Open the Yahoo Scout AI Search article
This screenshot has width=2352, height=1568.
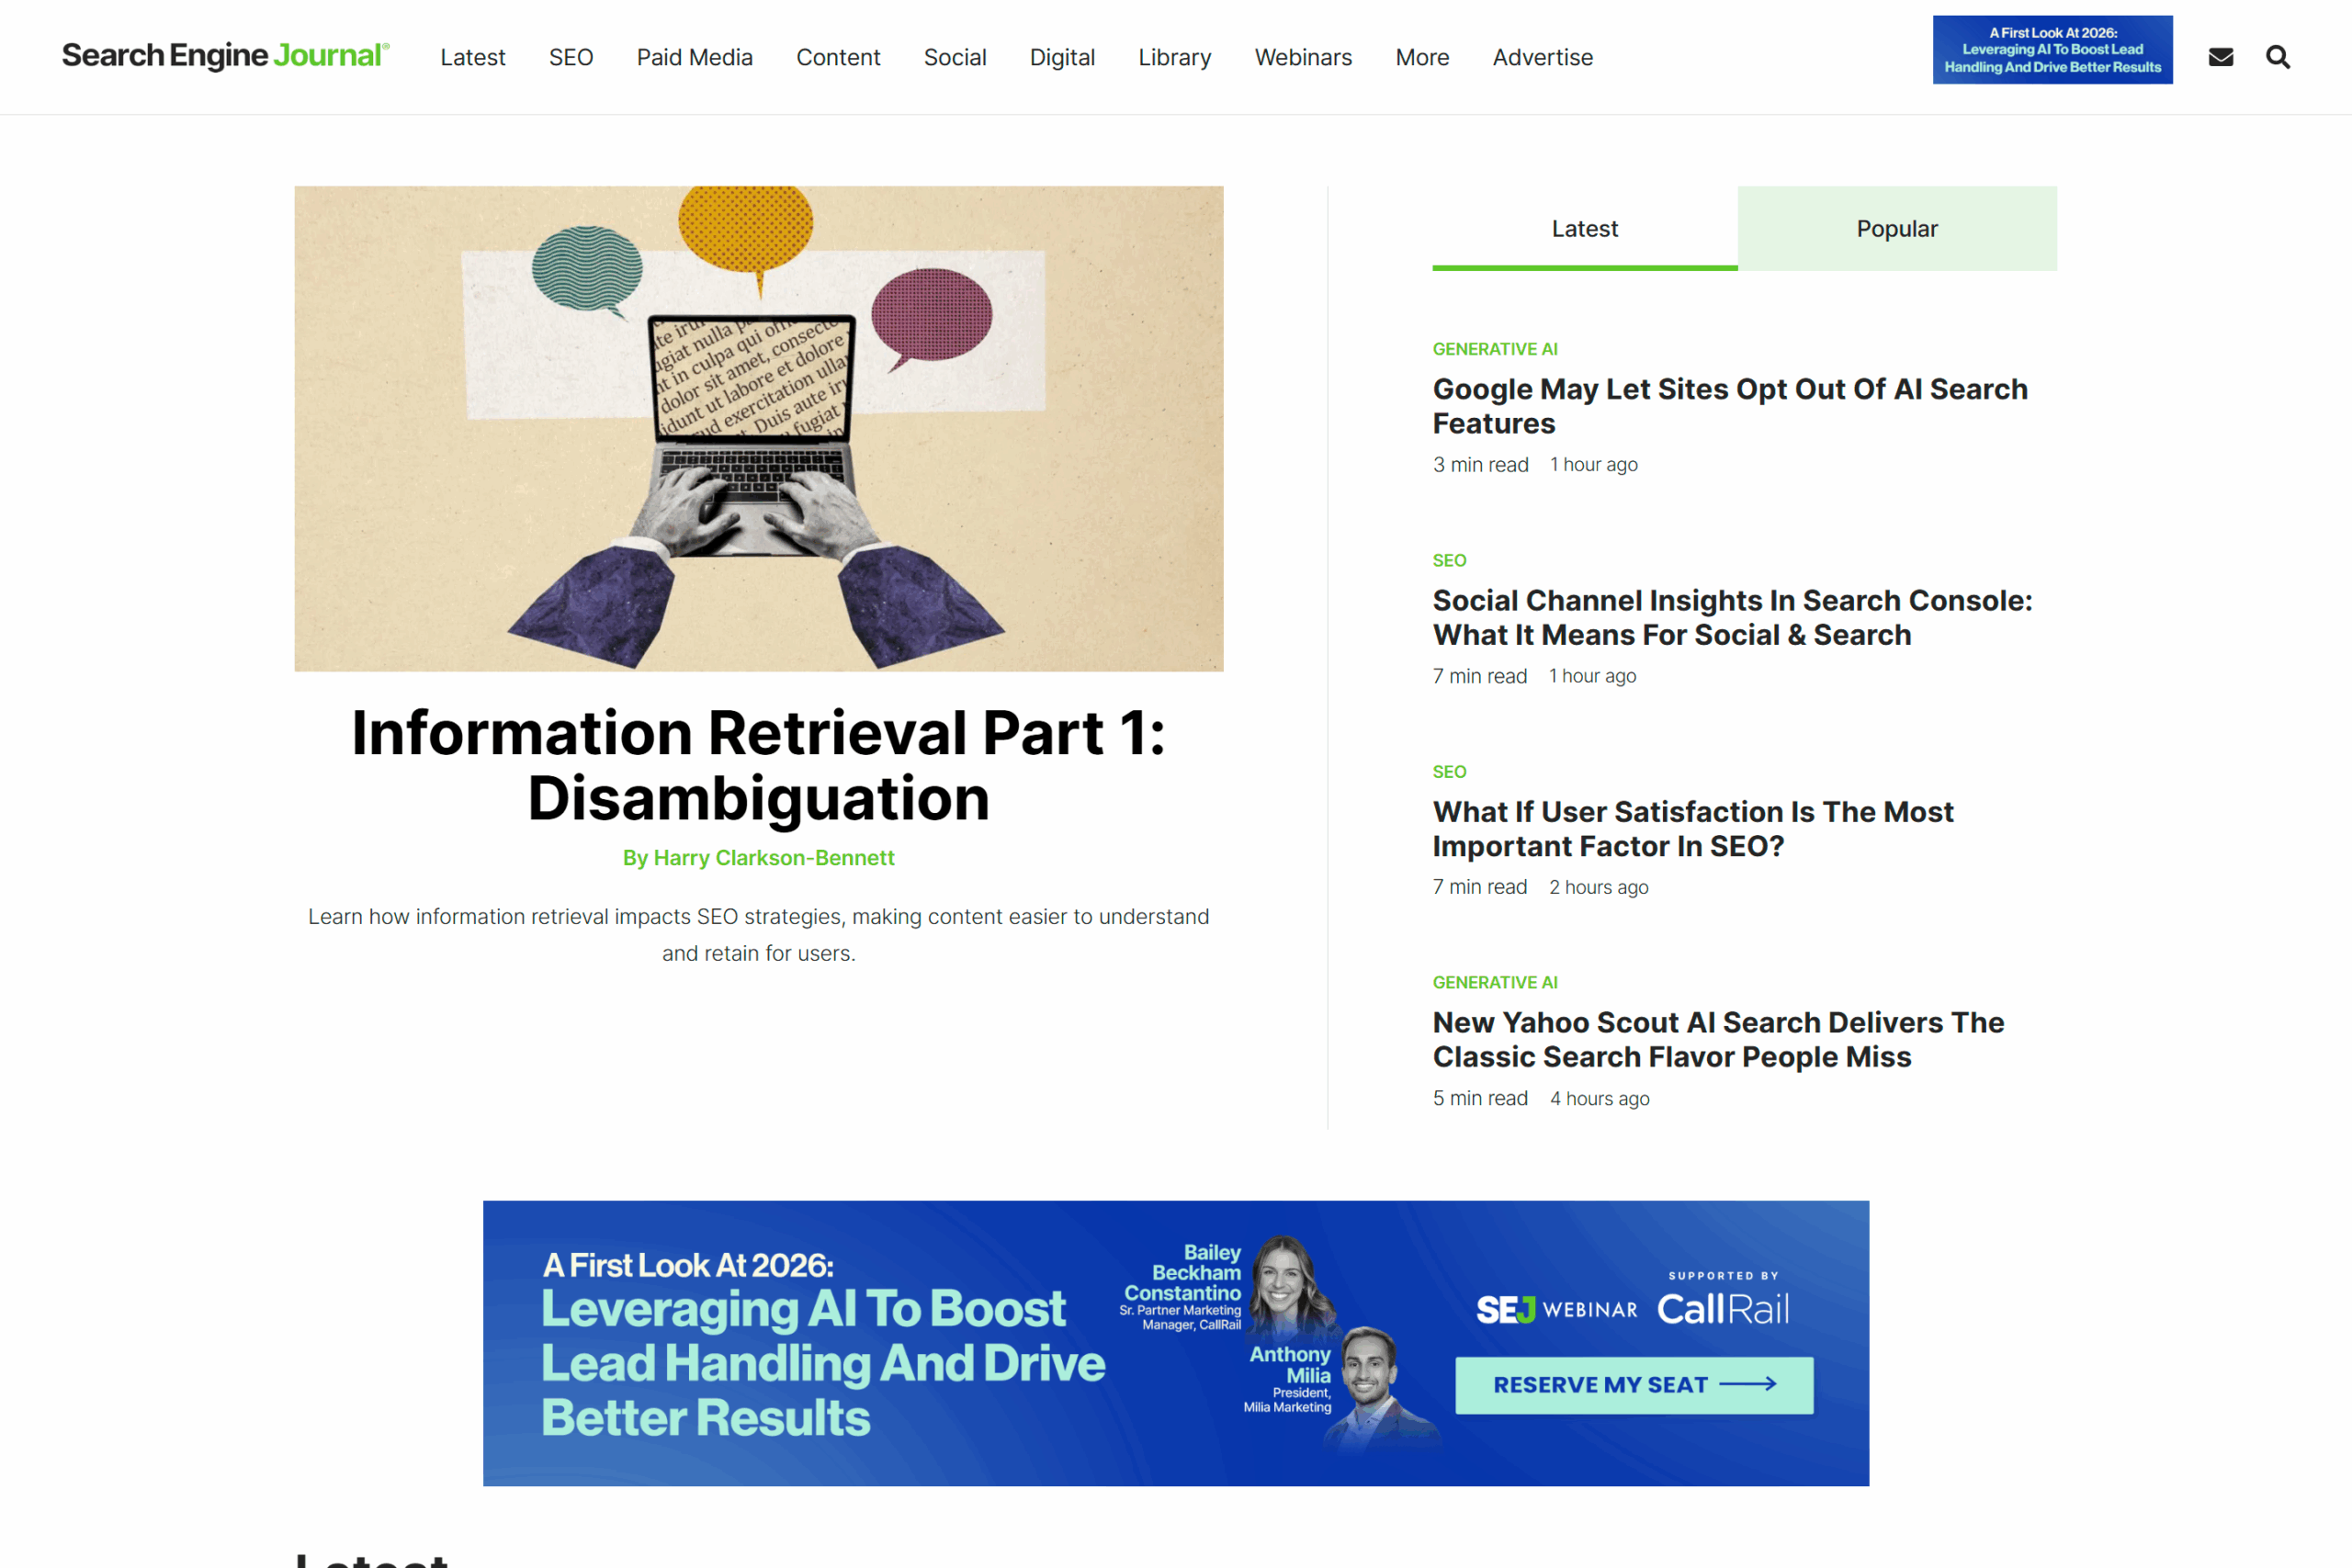pyautogui.click(x=1718, y=1039)
